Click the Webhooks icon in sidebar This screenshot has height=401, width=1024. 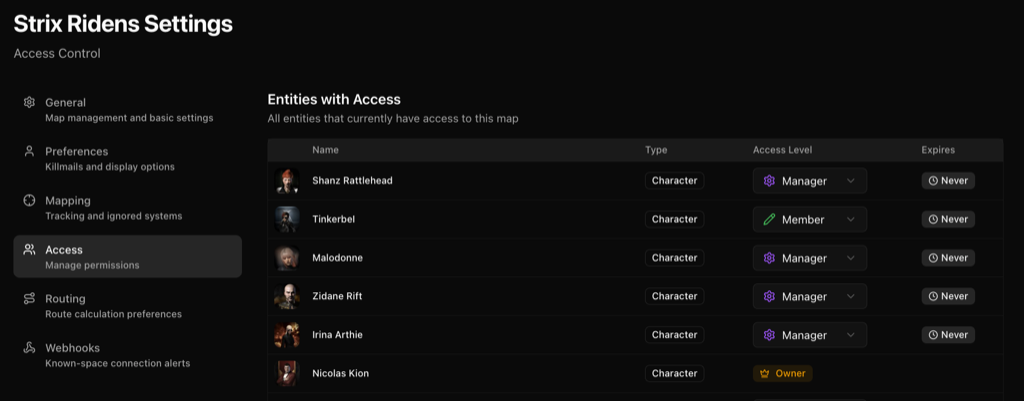click(x=29, y=347)
